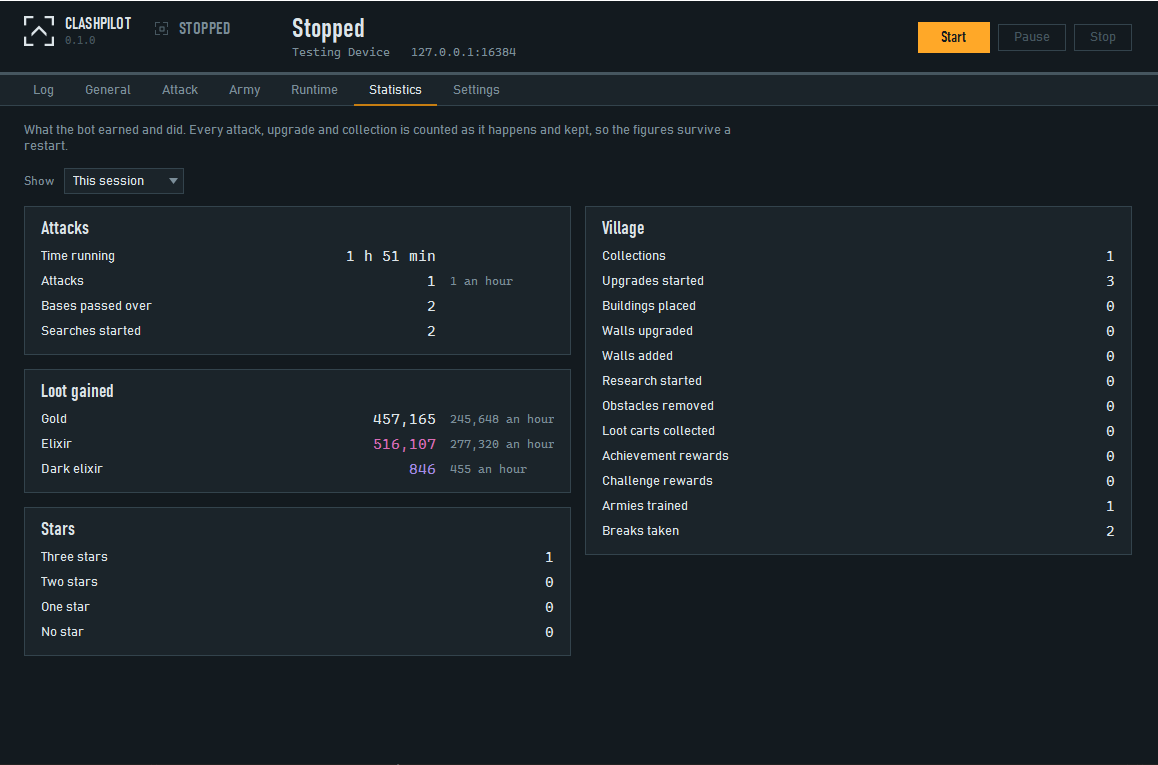1158x765 pixels.
Task: Click the attacks rate '1 an hour'
Action: pyautogui.click(x=481, y=281)
